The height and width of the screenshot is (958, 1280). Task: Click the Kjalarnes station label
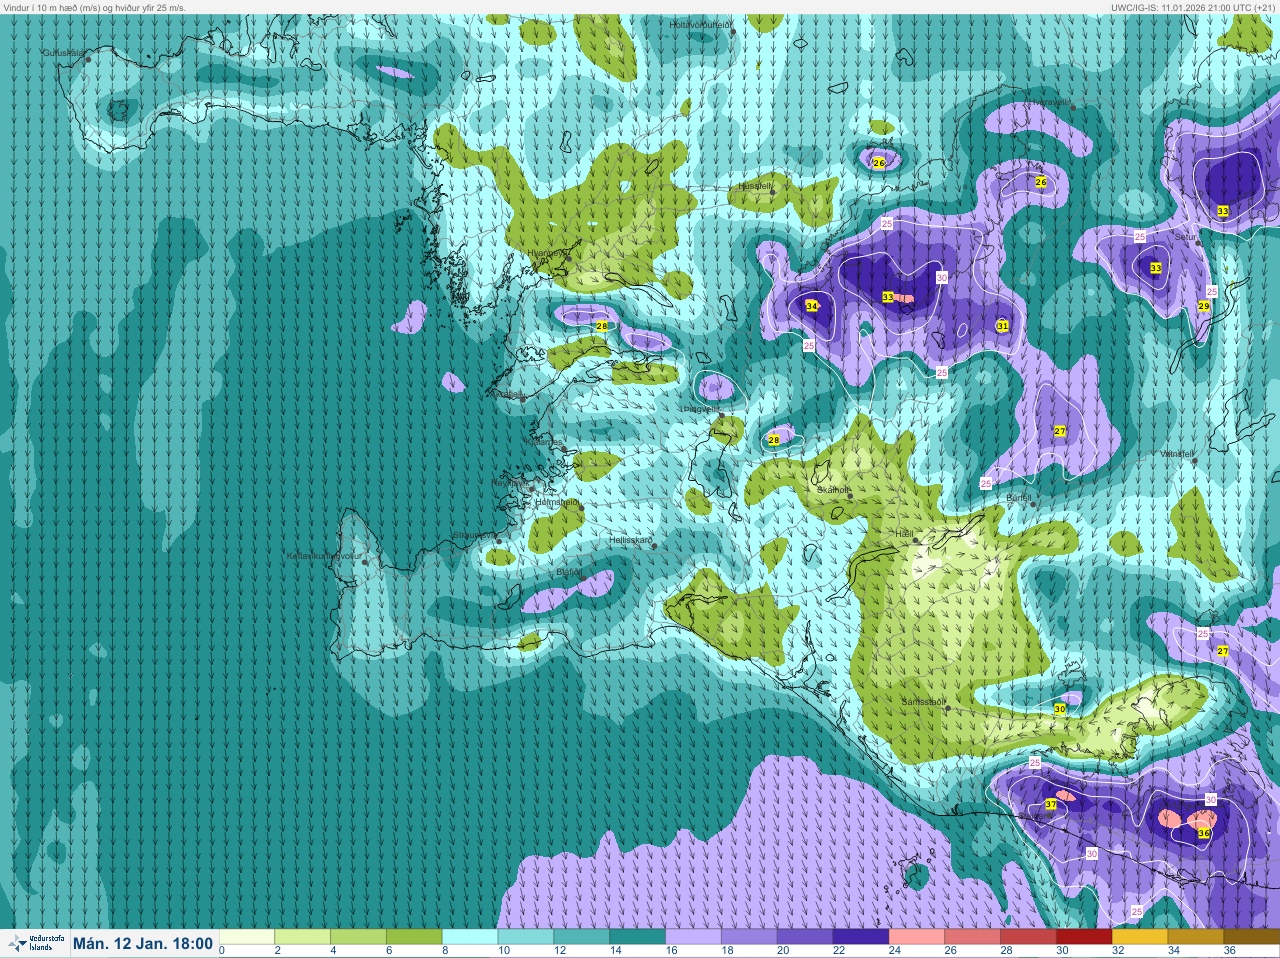546,441
